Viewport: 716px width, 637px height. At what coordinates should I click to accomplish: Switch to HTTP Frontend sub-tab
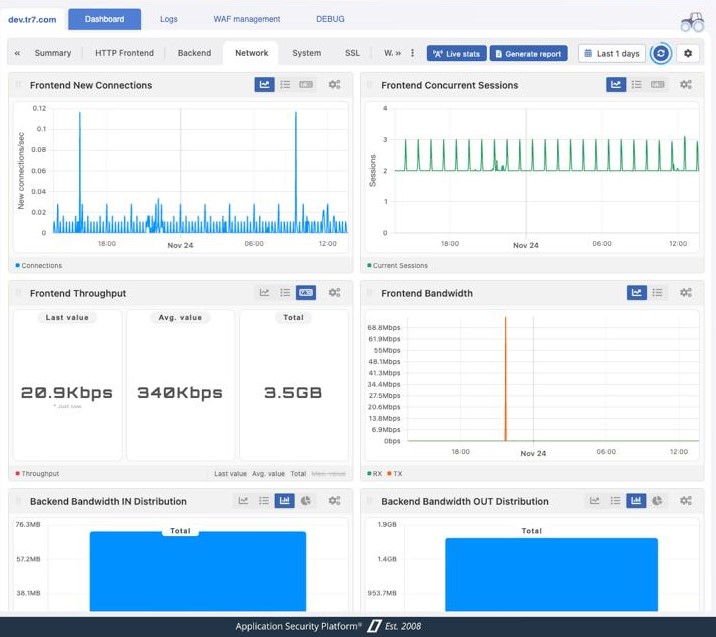[124, 53]
